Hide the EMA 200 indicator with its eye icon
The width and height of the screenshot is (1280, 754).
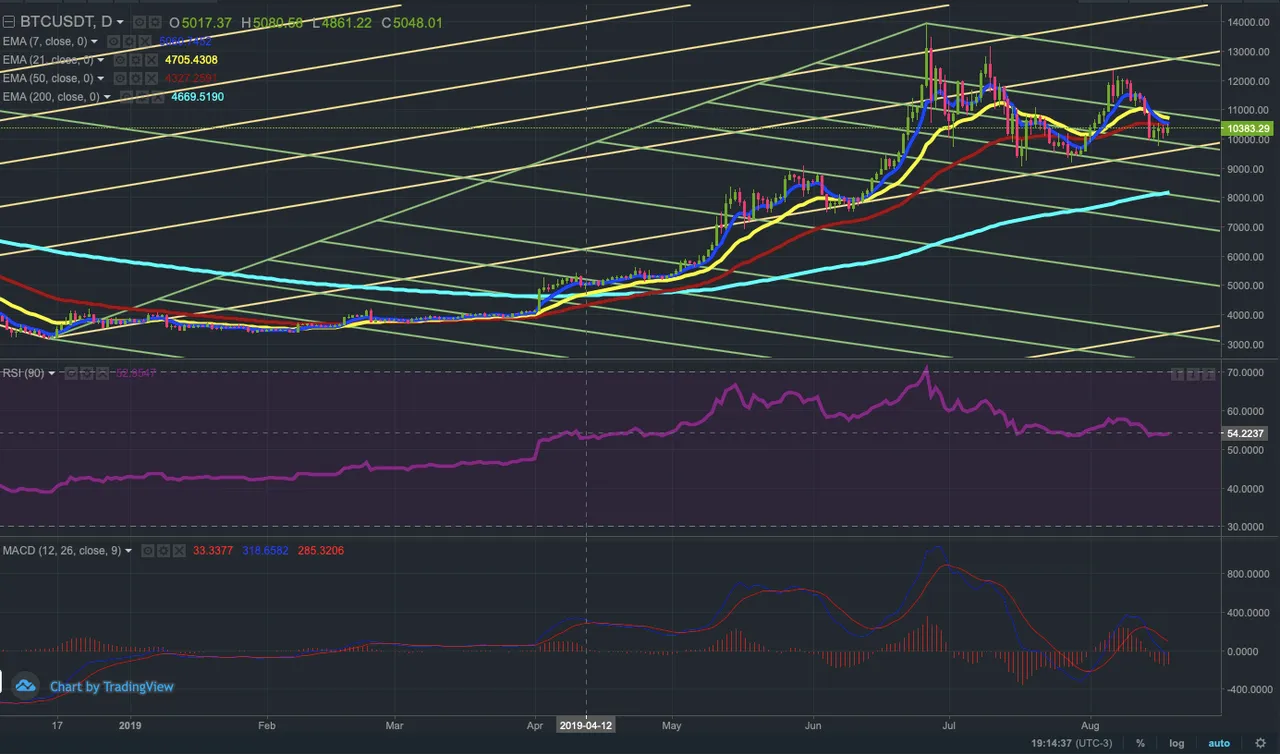(125, 97)
